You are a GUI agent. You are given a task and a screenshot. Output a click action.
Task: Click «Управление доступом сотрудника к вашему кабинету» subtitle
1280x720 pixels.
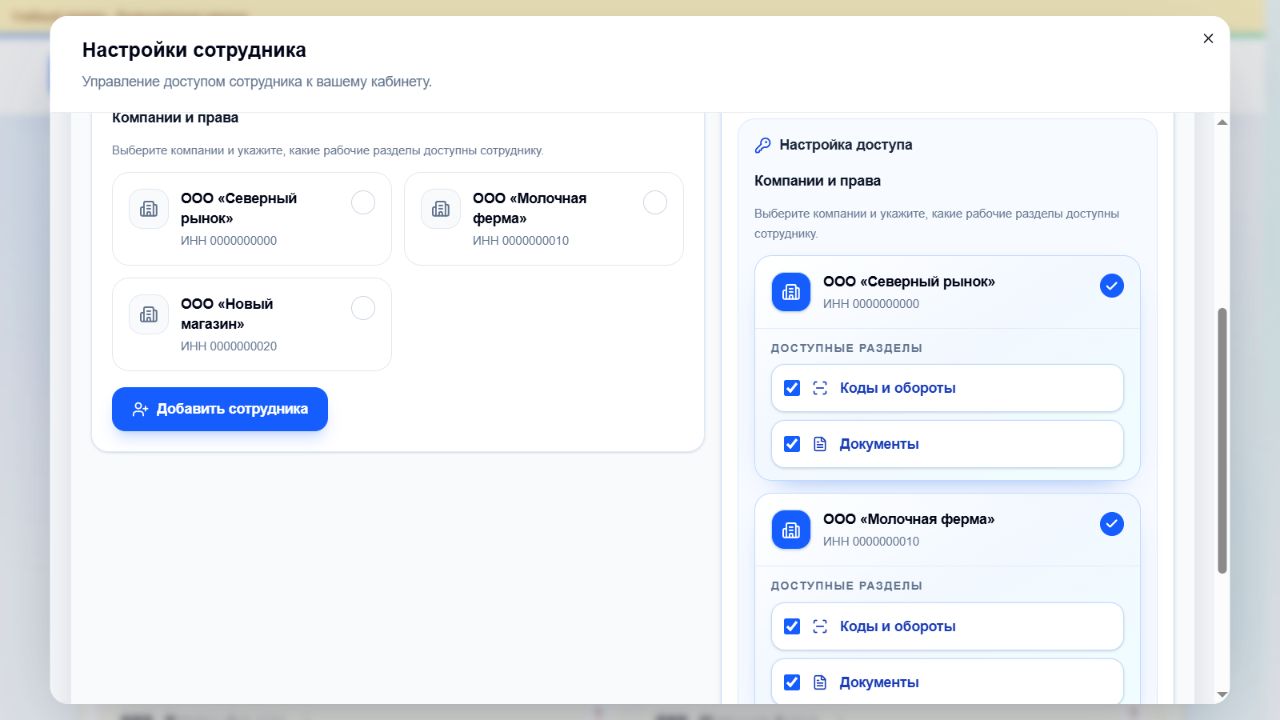(257, 82)
